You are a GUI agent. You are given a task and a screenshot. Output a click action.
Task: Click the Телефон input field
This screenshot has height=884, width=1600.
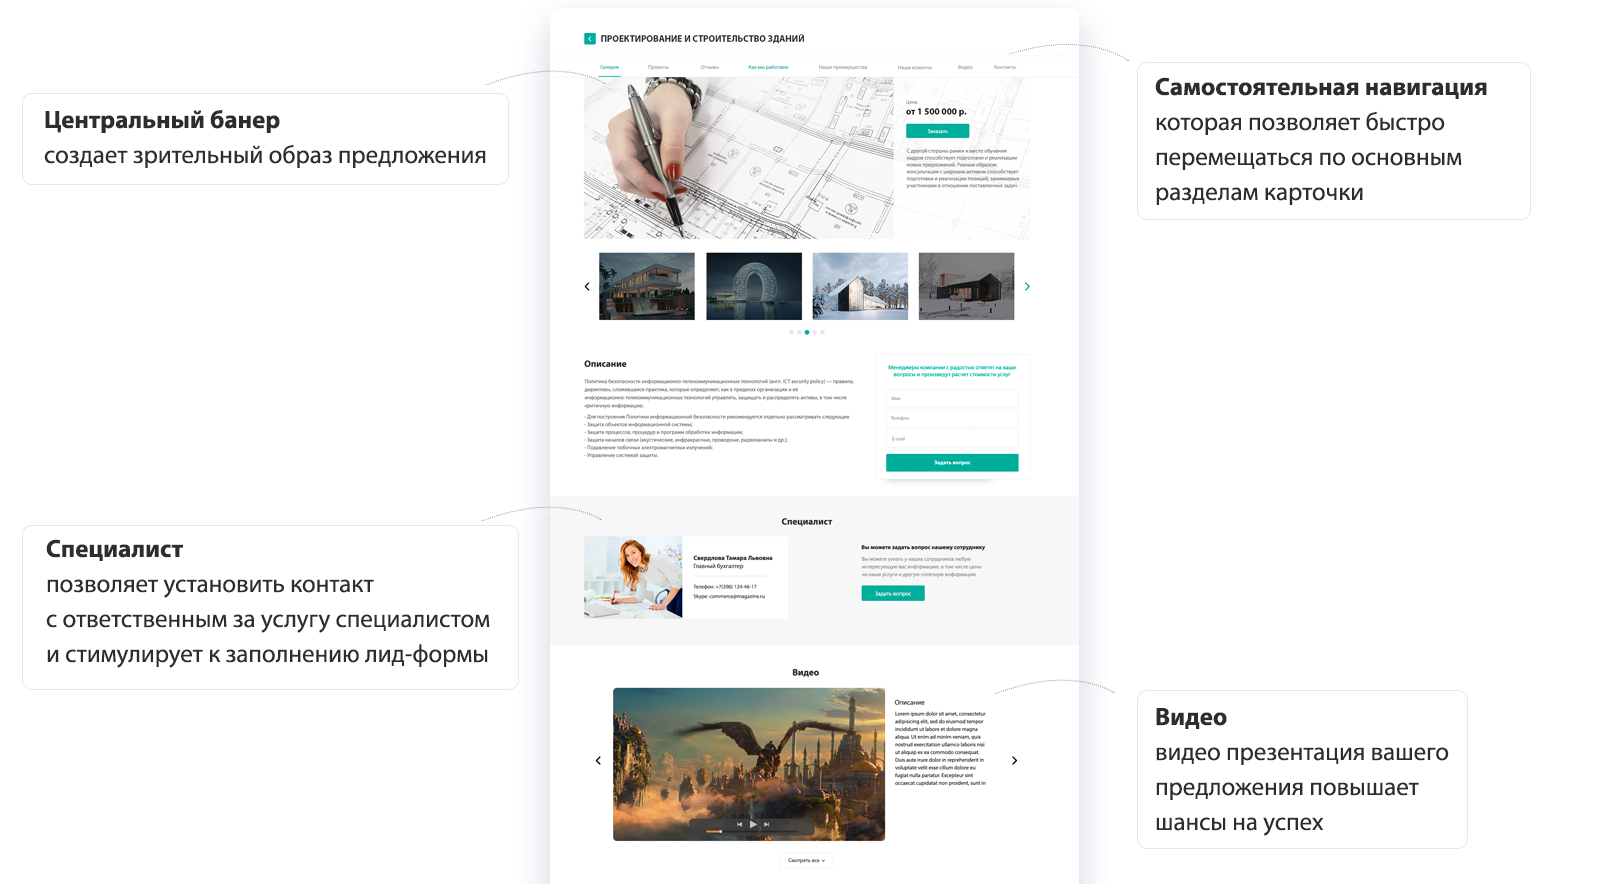pos(952,418)
